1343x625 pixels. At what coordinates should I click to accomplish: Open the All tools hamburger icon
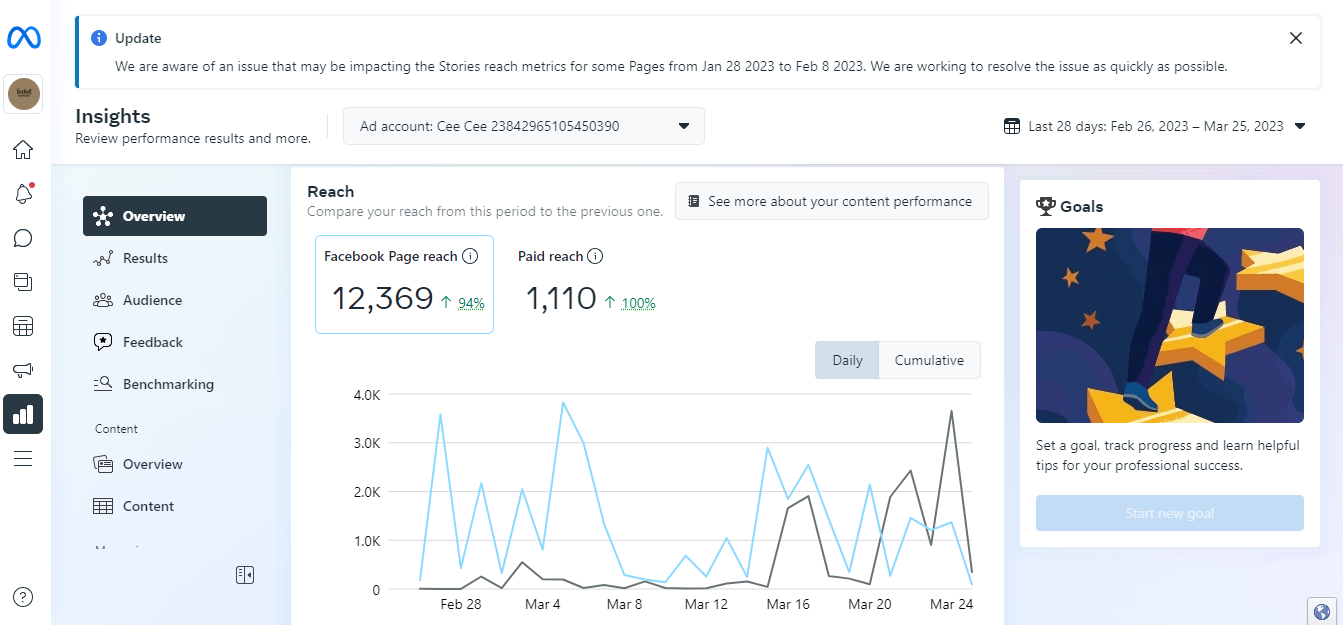pos(23,458)
